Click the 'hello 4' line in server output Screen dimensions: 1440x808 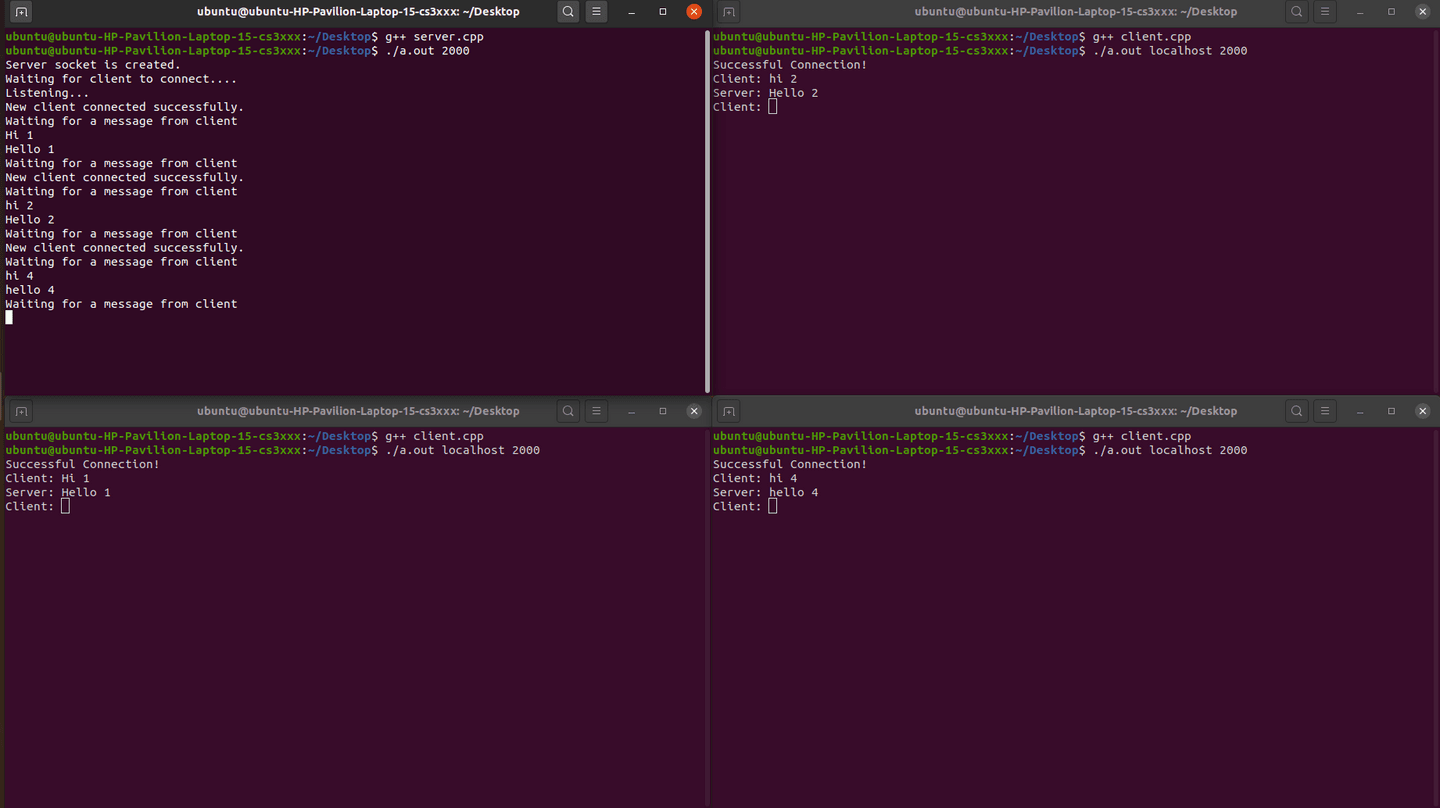pos(30,290)
